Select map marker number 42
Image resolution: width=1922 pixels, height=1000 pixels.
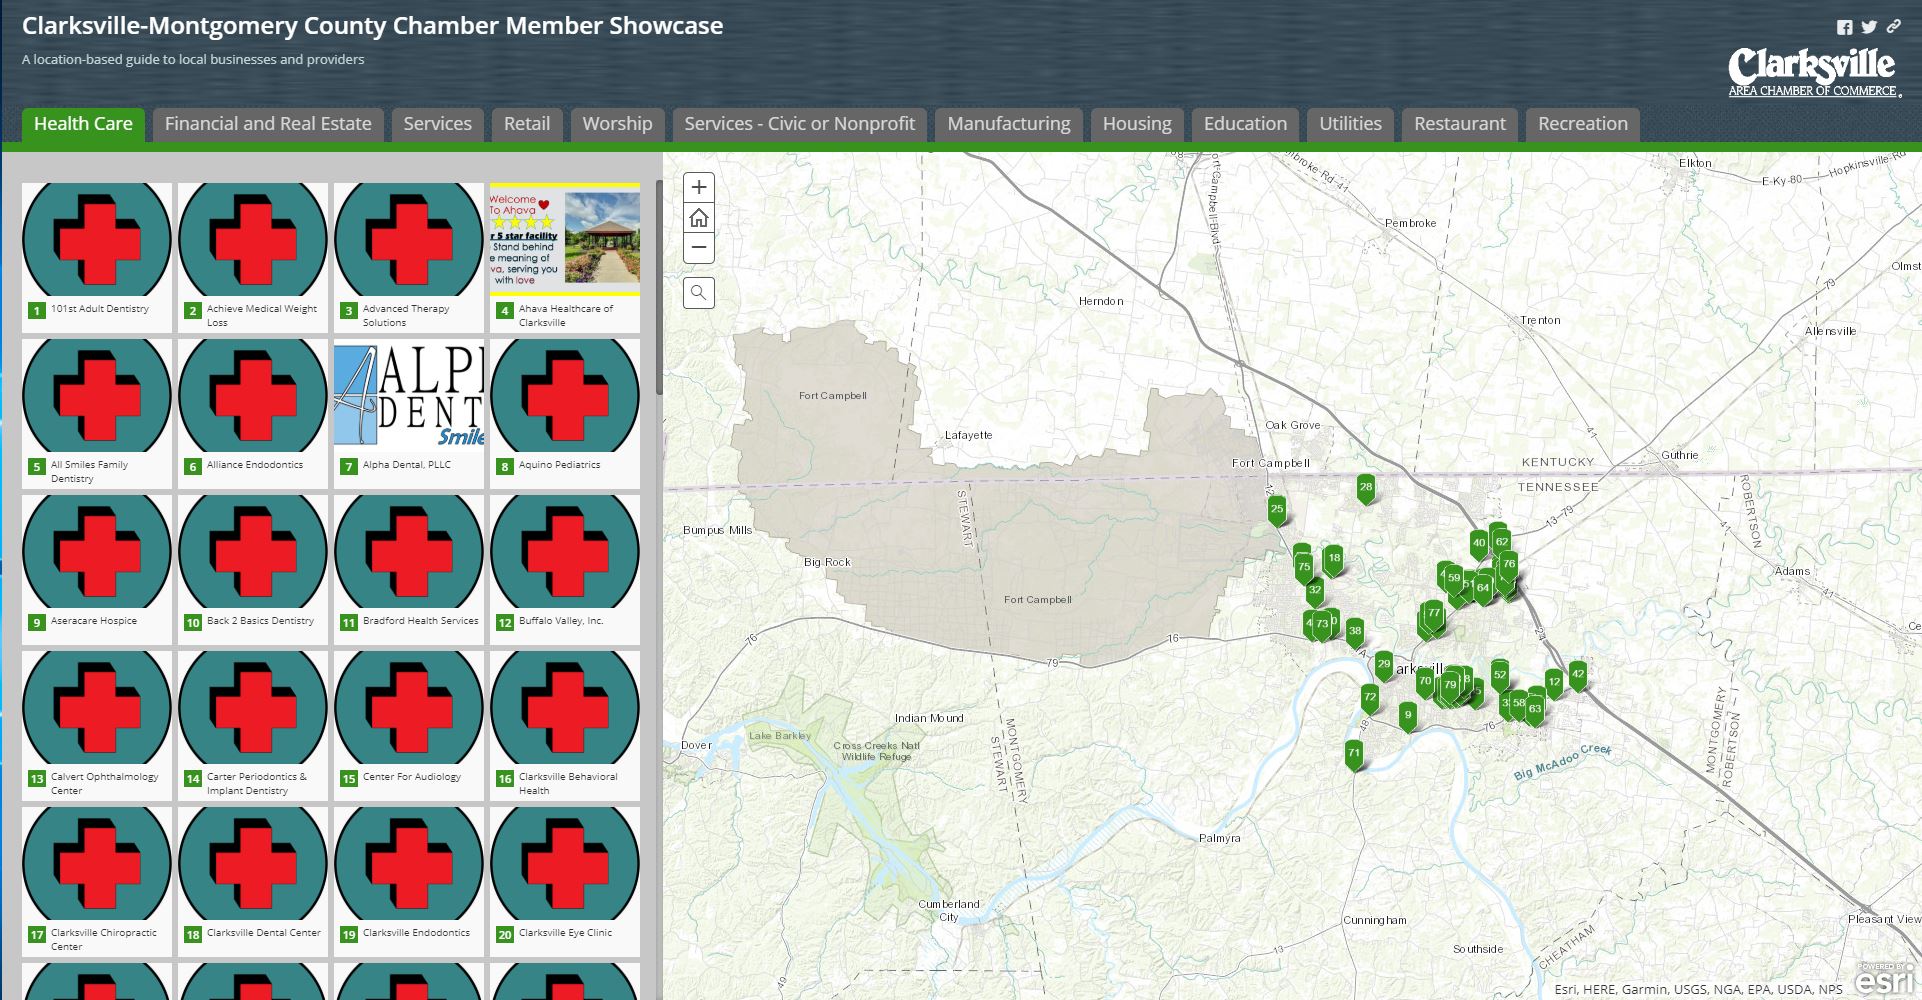tap(1578, 675)
